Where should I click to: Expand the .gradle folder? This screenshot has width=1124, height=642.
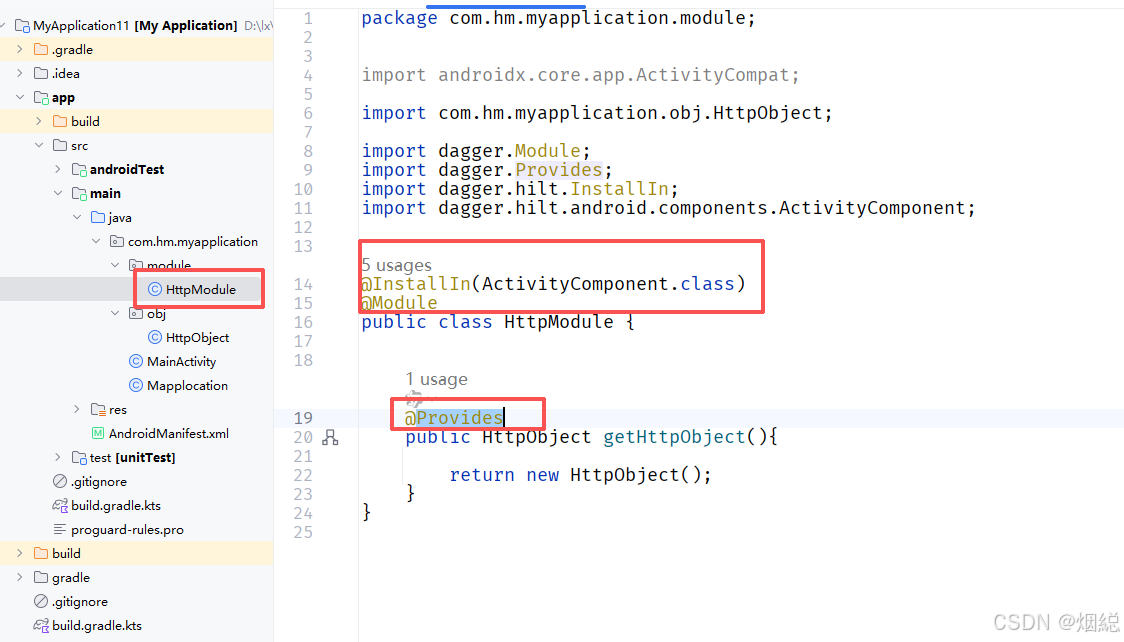click(20, 48)
